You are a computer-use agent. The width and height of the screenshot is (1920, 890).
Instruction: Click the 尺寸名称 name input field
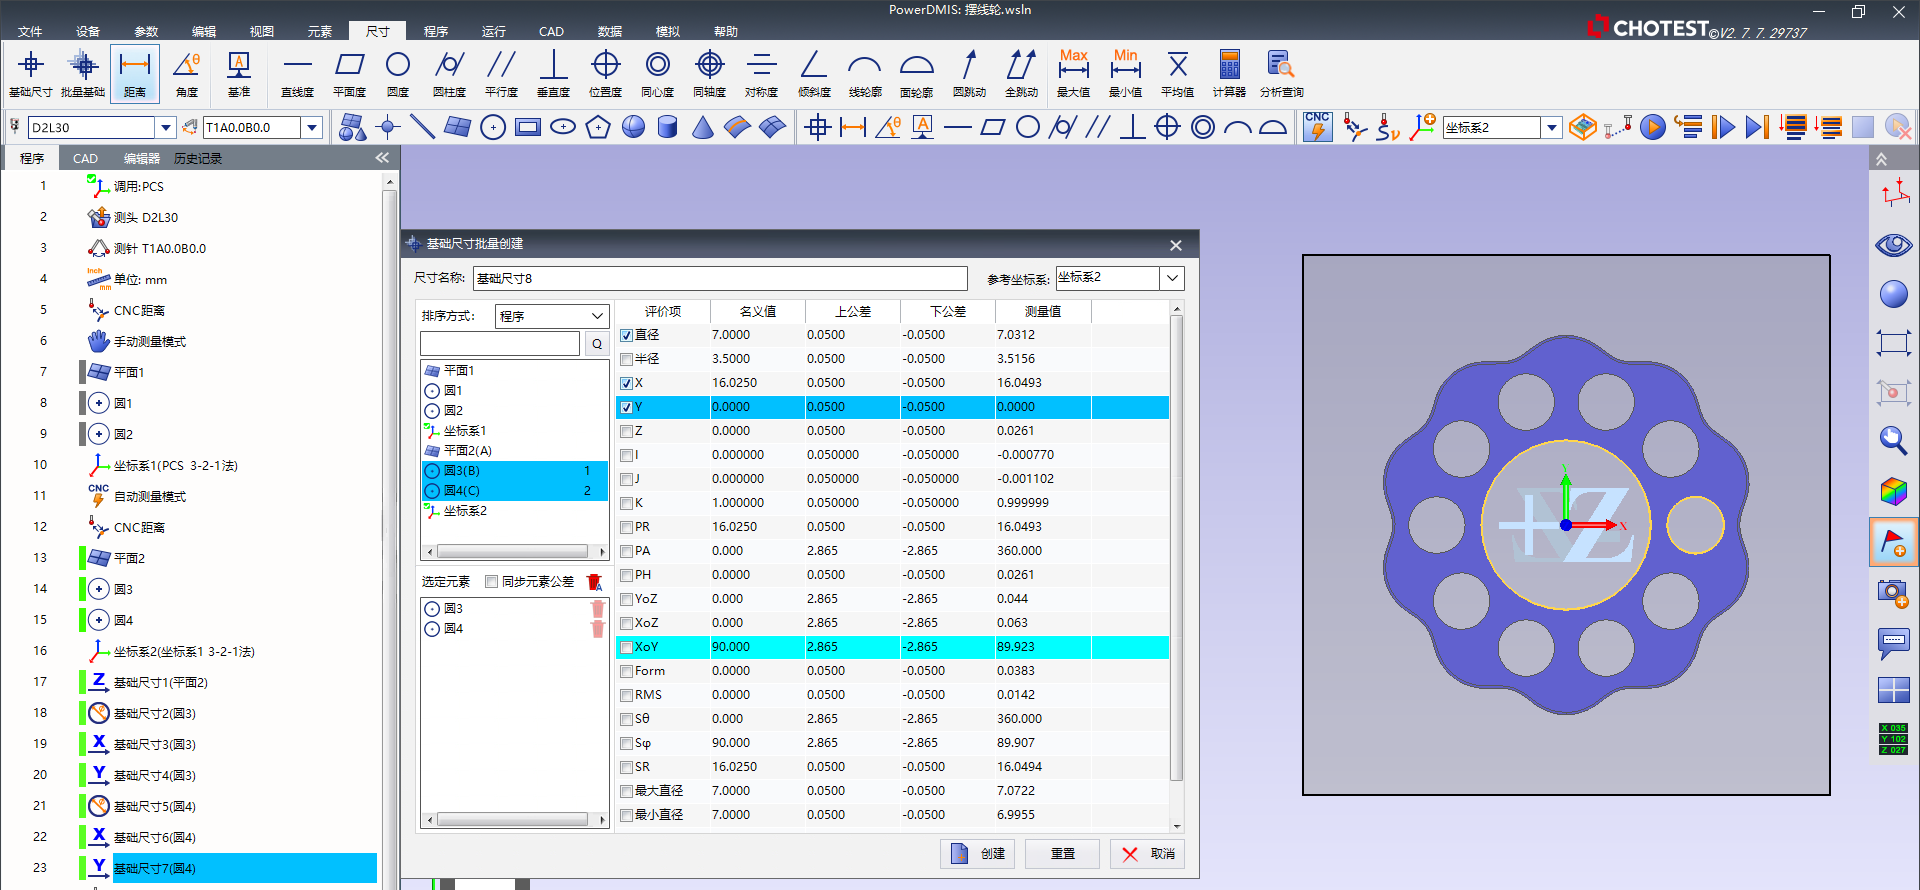click(720, 279)
